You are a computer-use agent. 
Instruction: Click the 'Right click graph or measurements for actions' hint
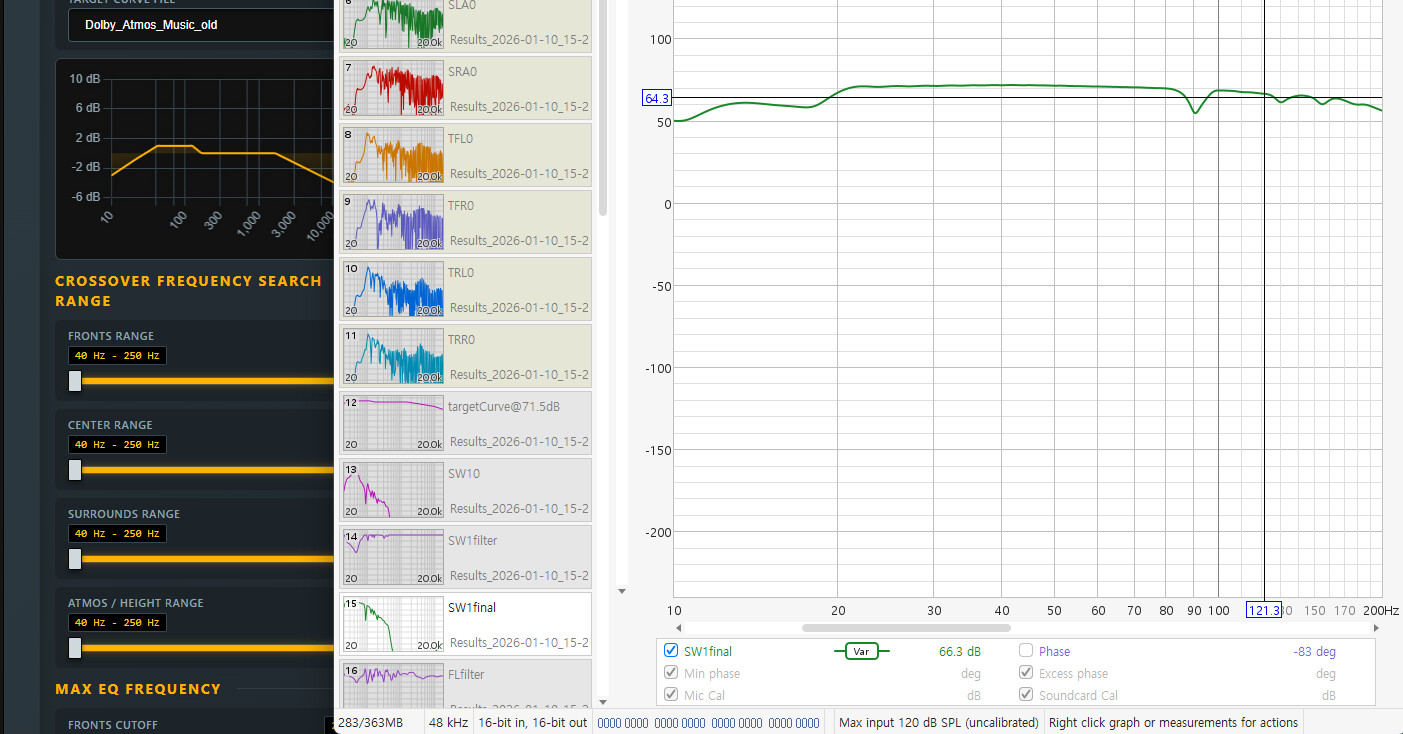pos(1174,723)
